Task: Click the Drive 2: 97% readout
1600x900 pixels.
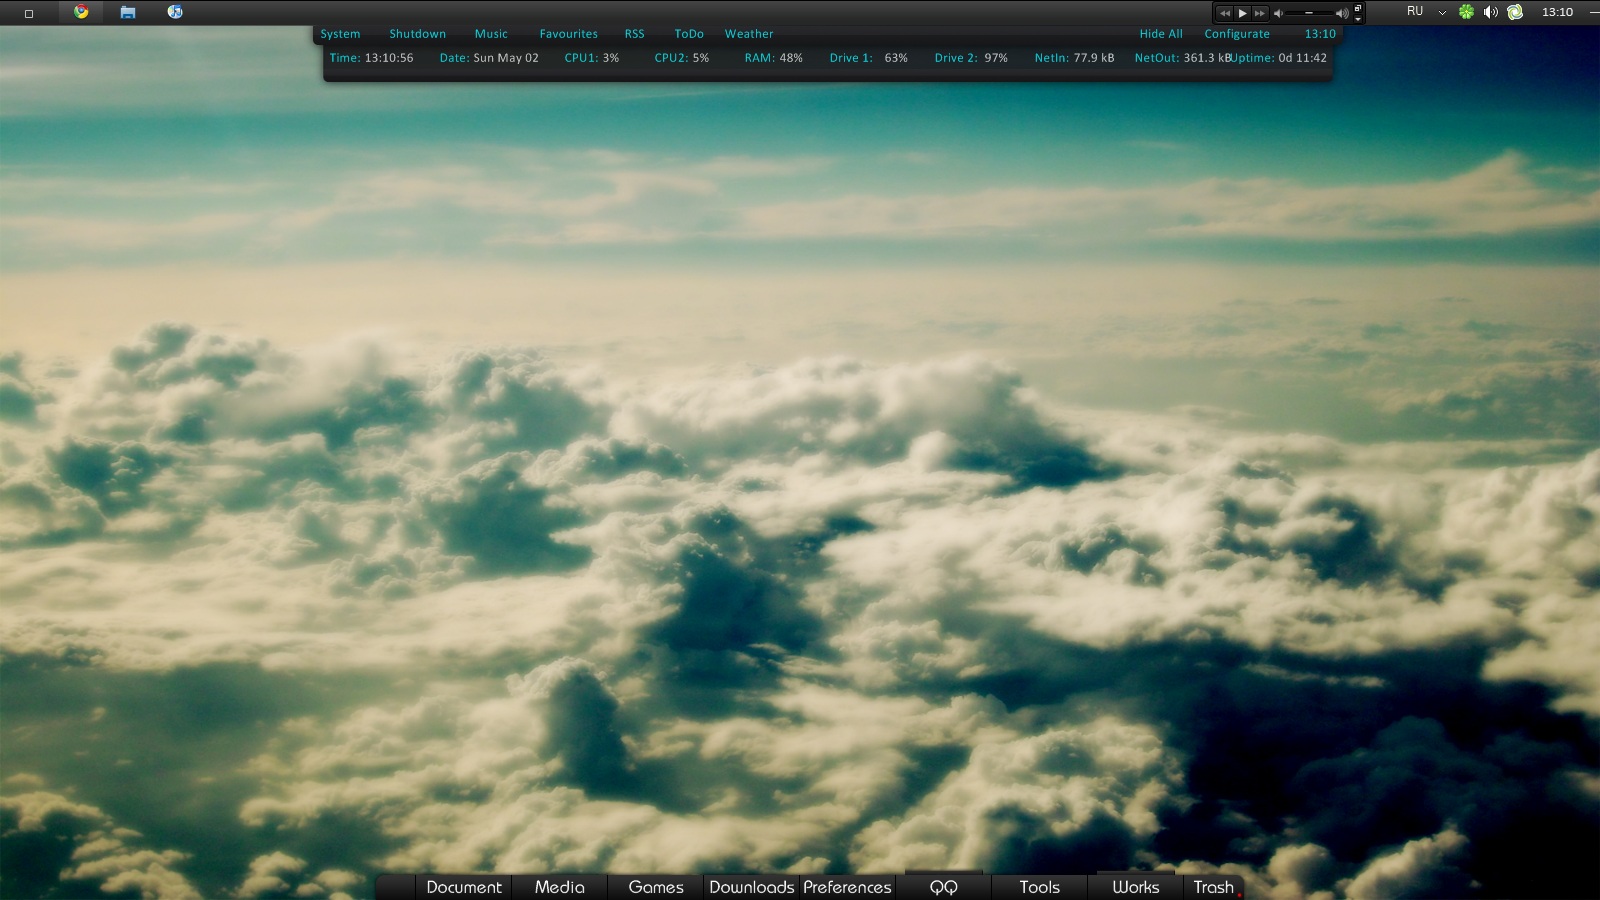Action: 971,58
